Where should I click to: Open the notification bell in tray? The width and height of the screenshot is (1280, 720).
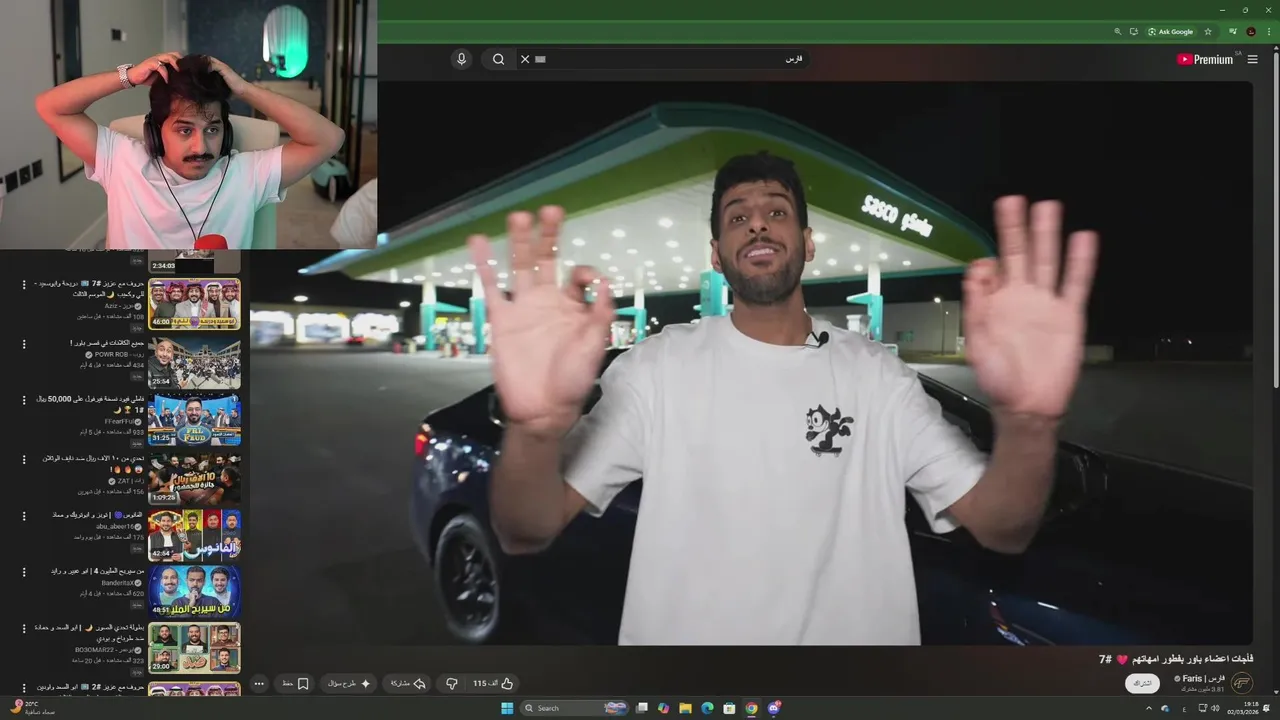(1266, 708)
